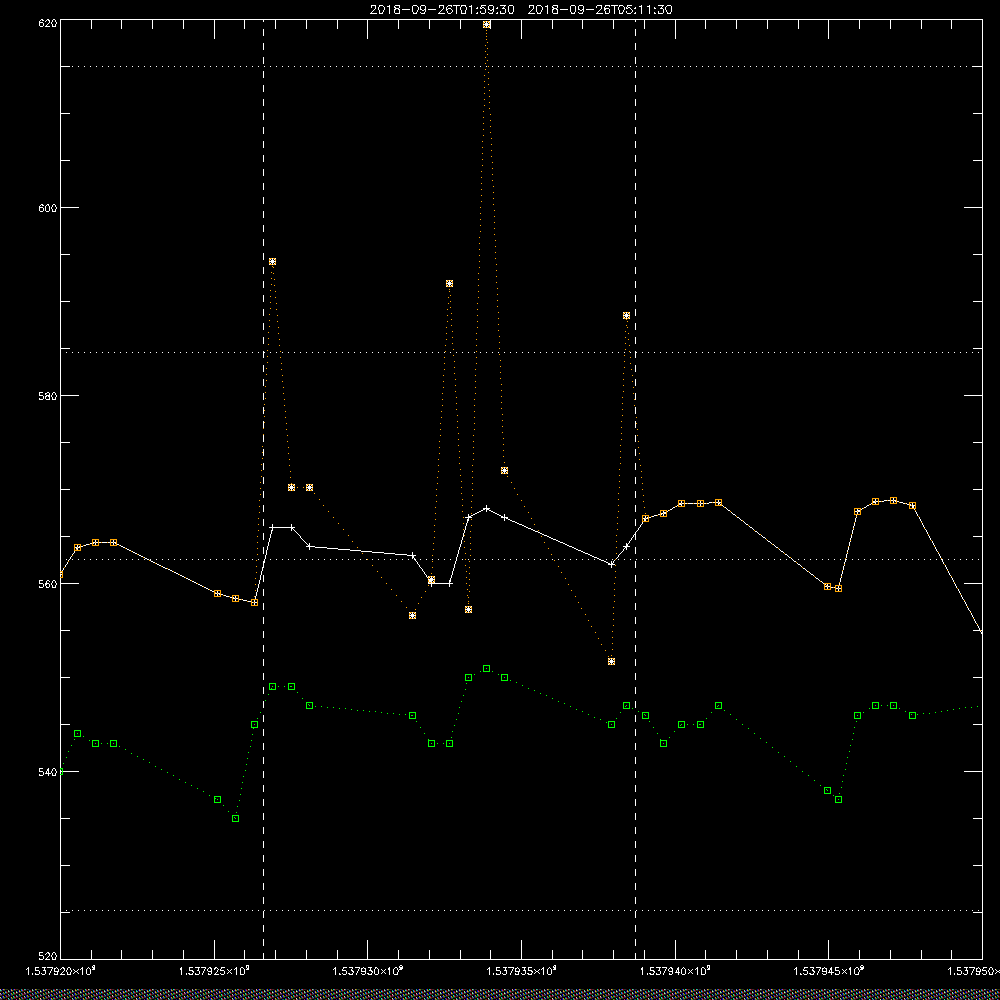
Task: Select the y-axis label 600
Action: [x=48, y=208]
